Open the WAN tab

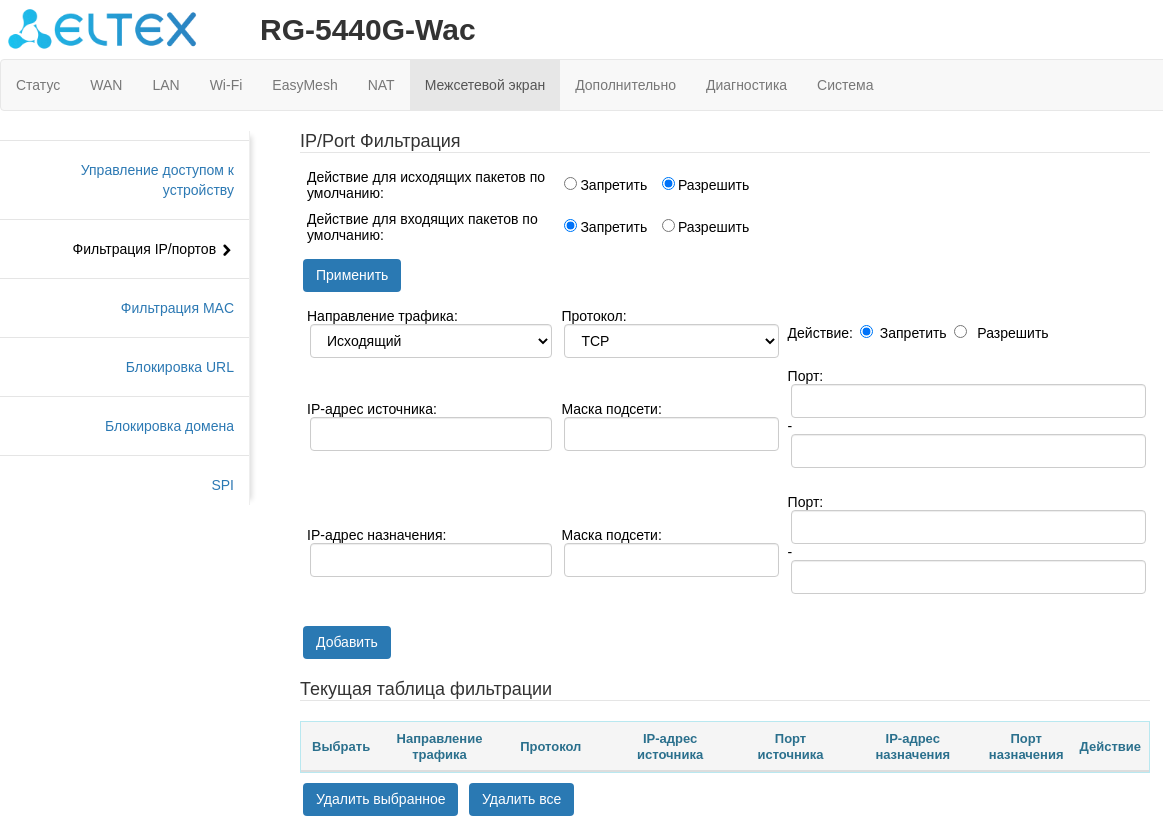[x=106, y=85]
